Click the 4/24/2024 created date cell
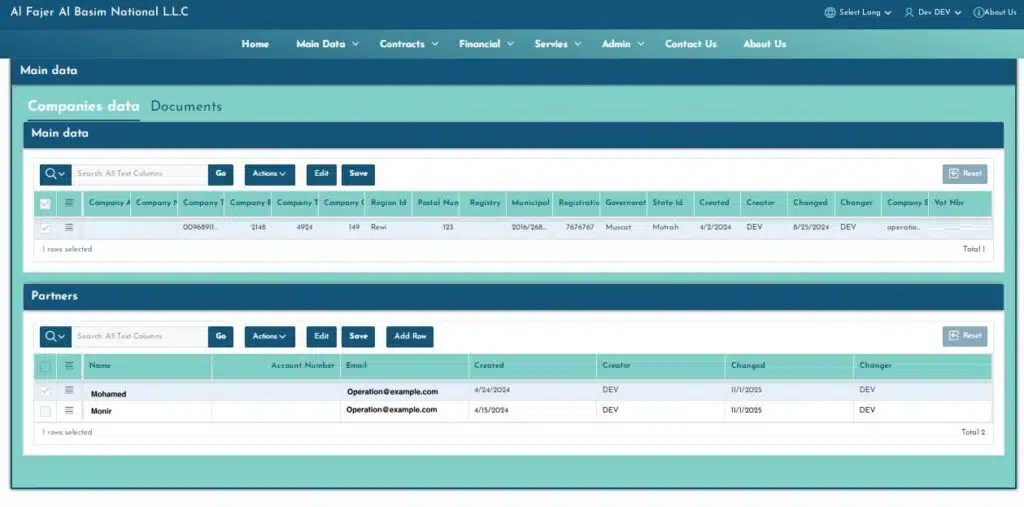Screen dimensions: 1024x507 coord(532,391)
